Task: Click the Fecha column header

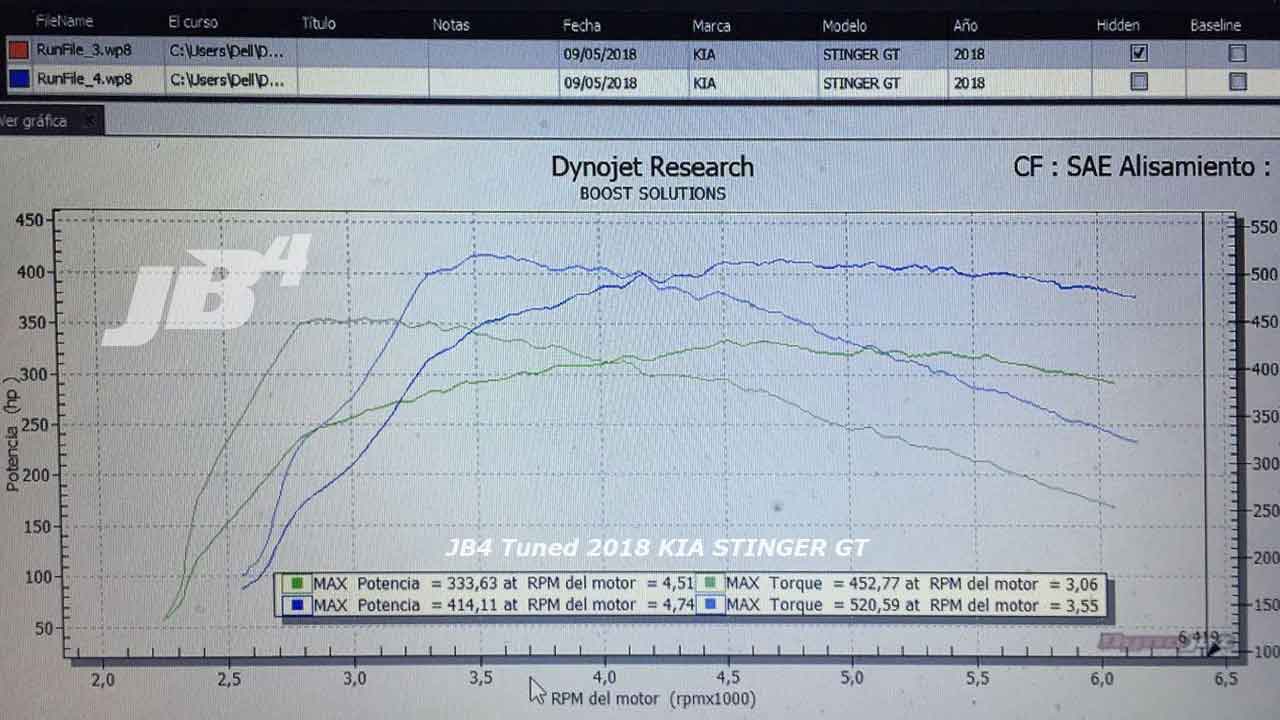Action: click(x=581, y=25)
